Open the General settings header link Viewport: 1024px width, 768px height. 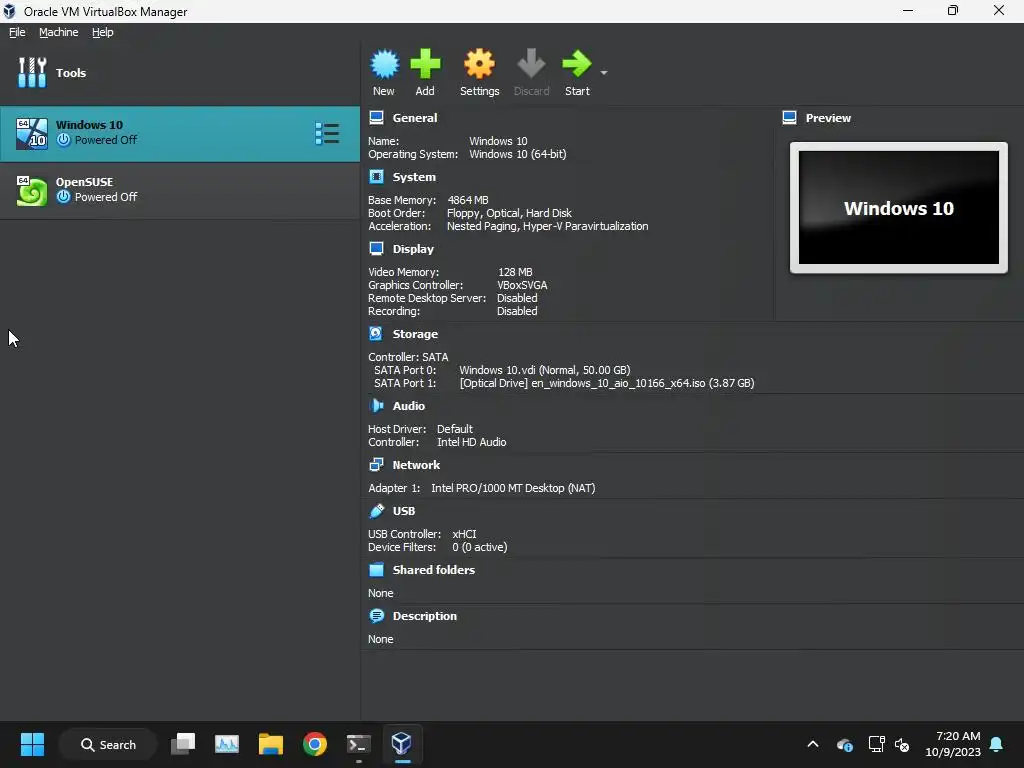[x=415, y=118]
